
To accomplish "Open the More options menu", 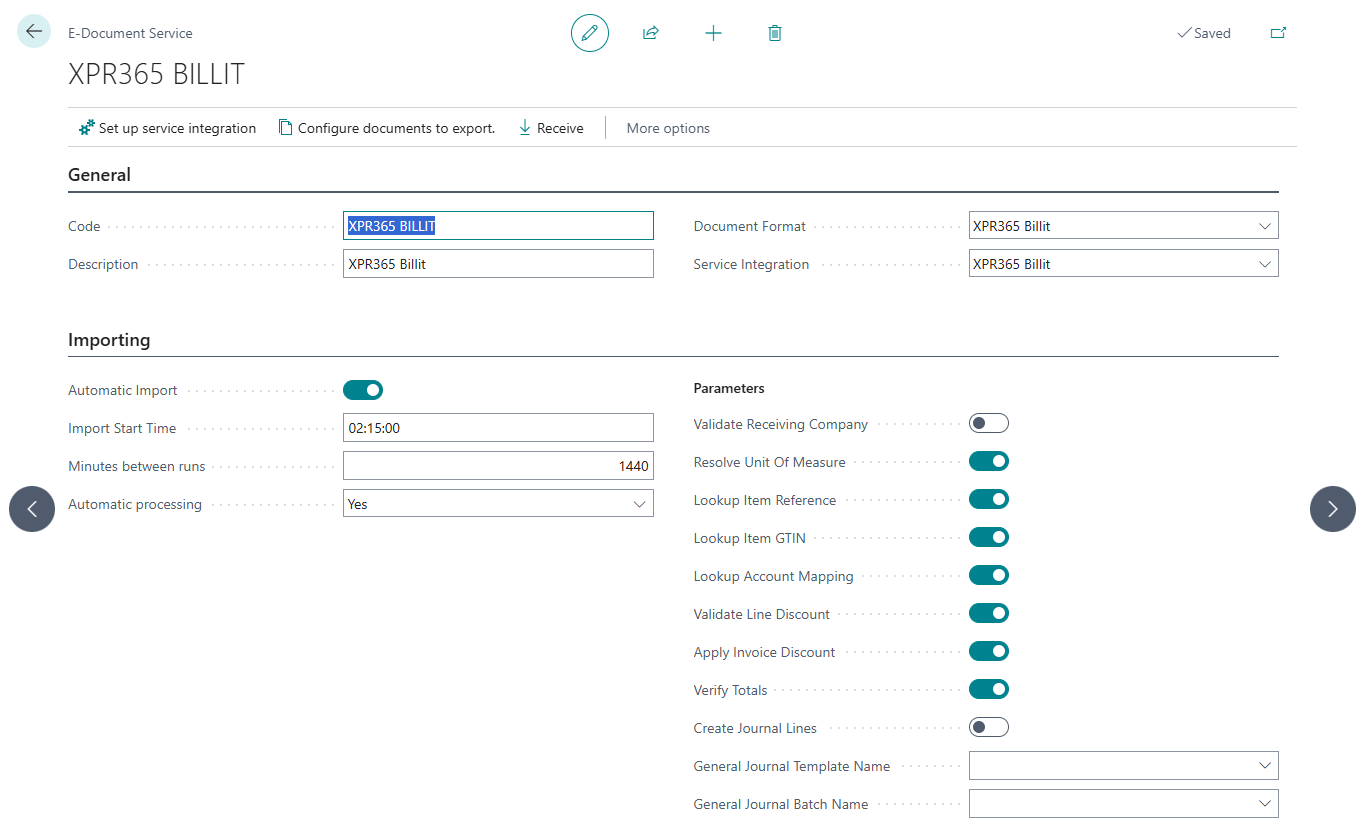I will [x=668, y=128].
